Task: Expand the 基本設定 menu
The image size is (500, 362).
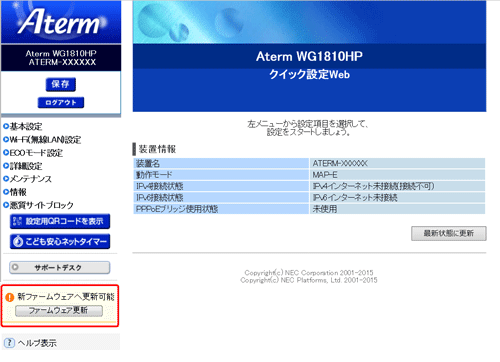Action: pyautogui.click(x=26, y=126)
